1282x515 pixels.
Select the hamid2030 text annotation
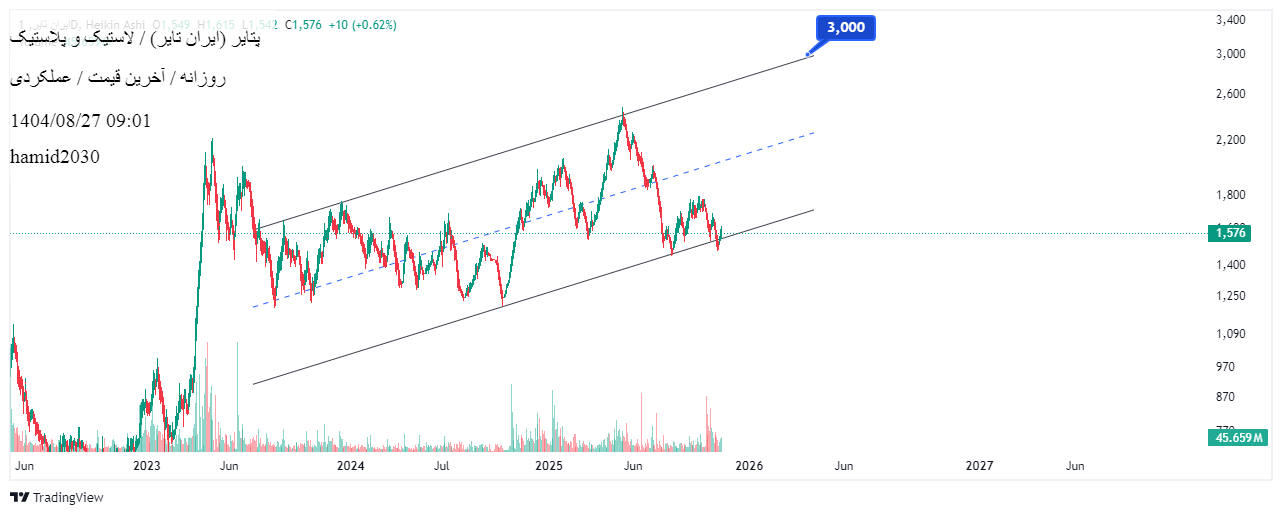point(55,157)
